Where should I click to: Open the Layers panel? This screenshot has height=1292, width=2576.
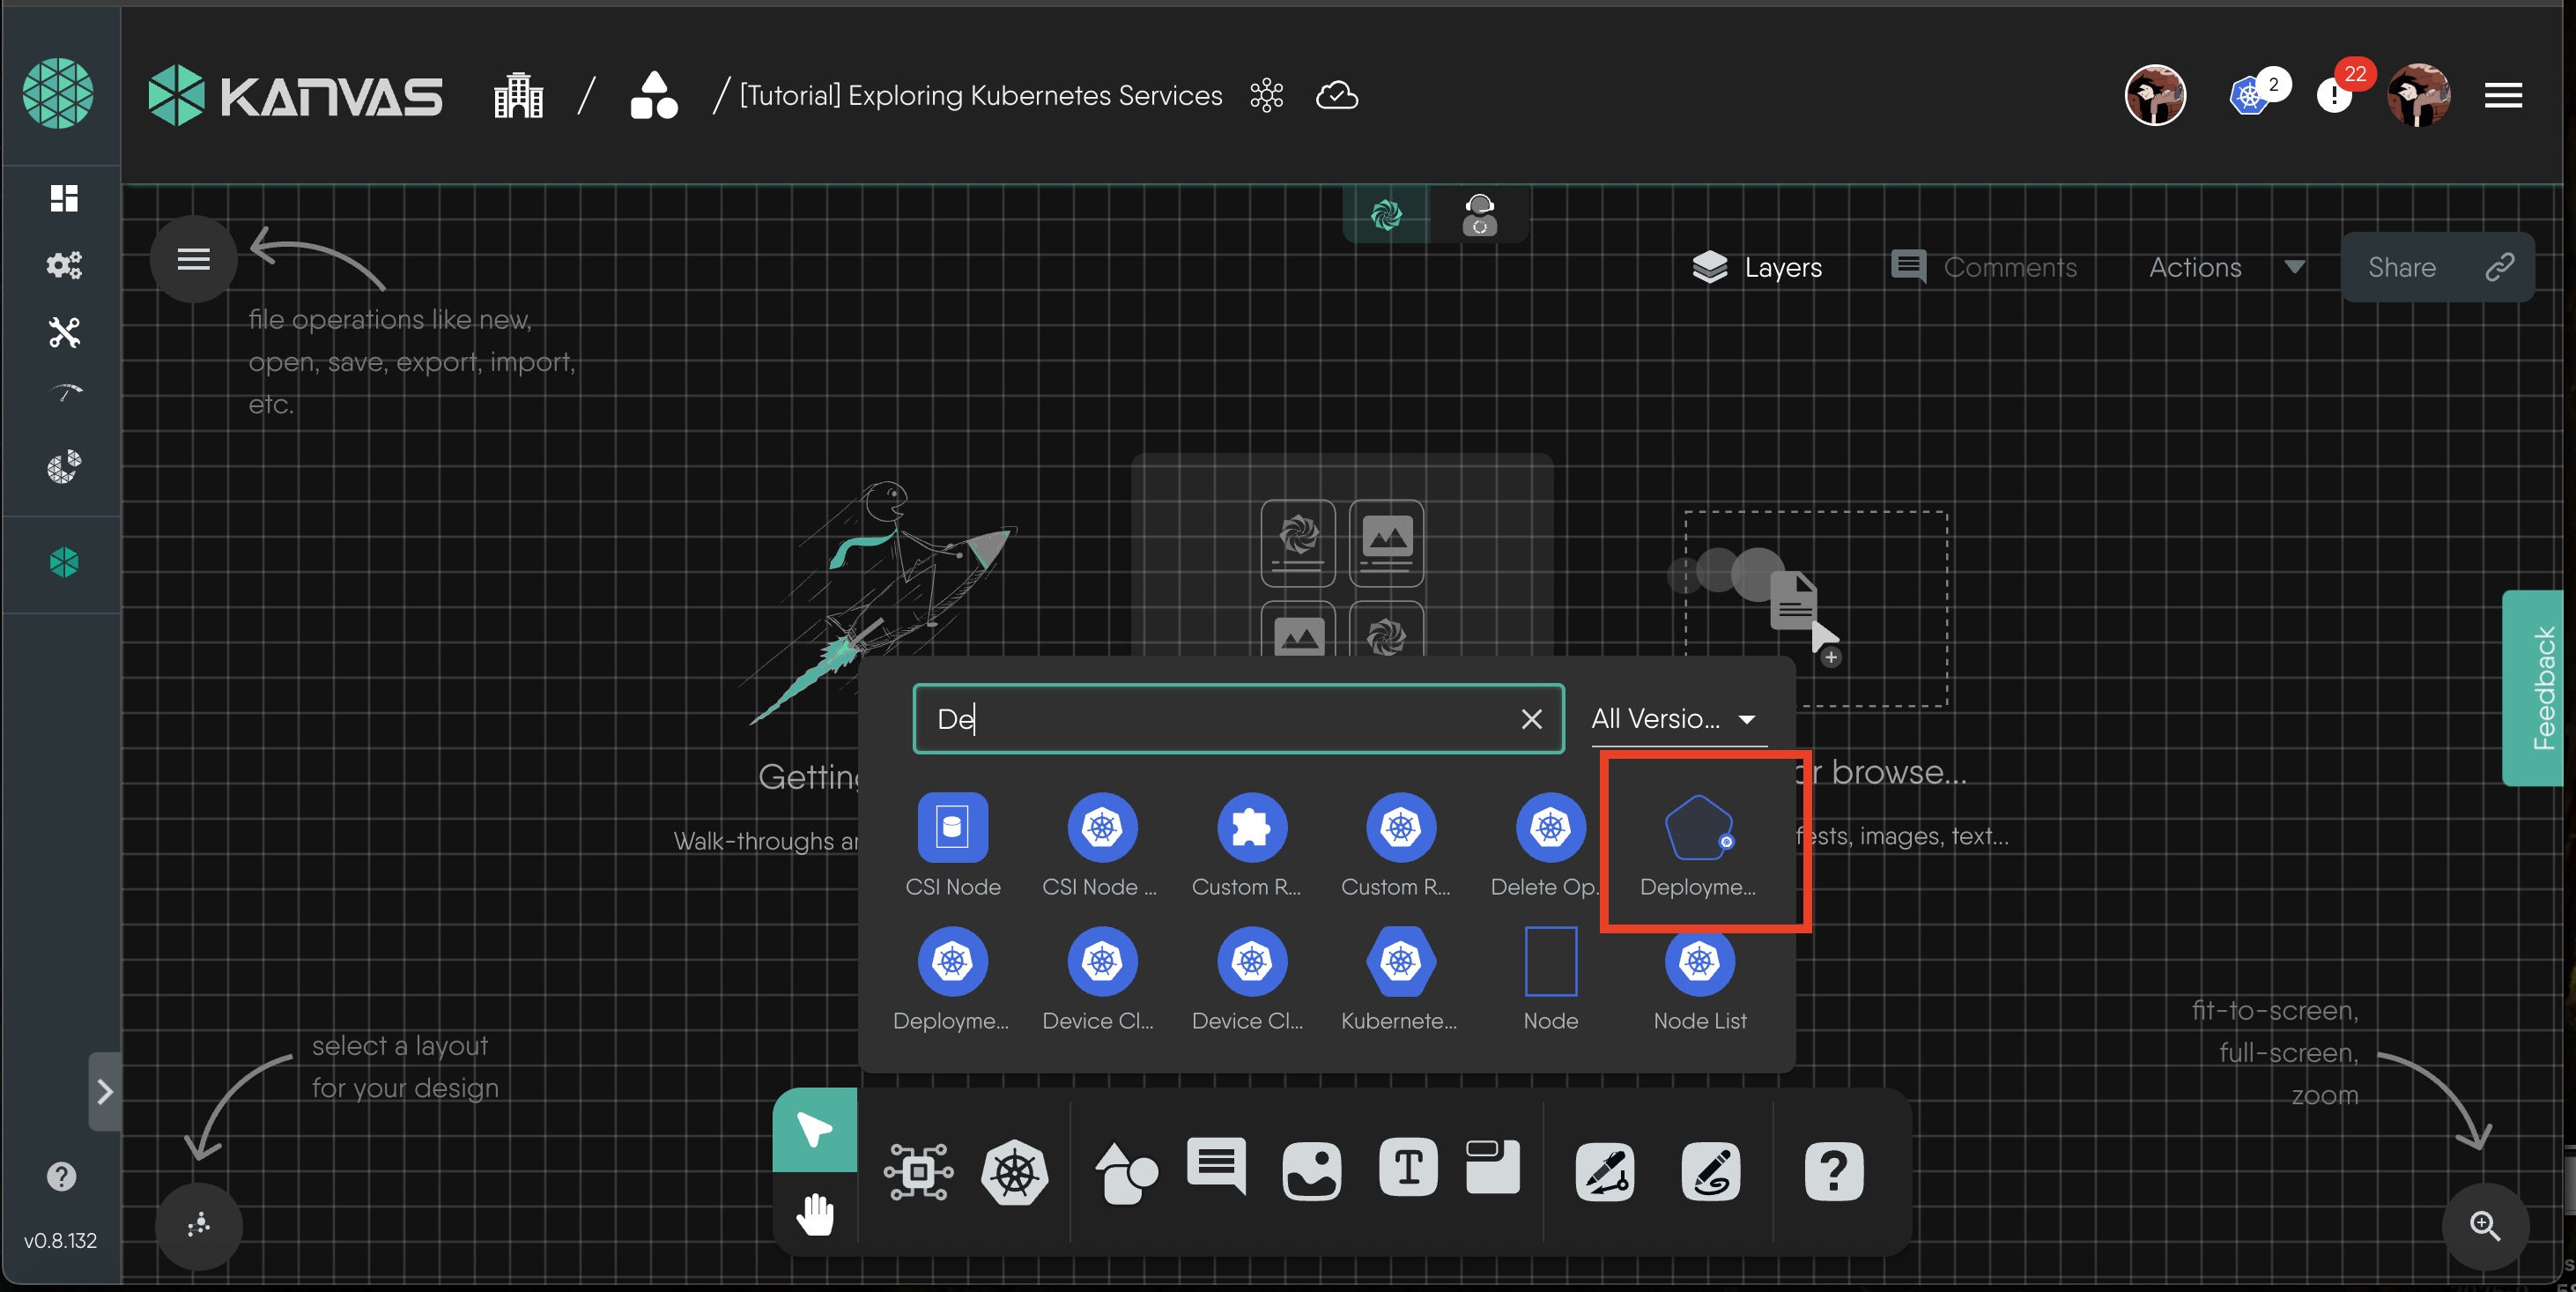(1757, 268)
